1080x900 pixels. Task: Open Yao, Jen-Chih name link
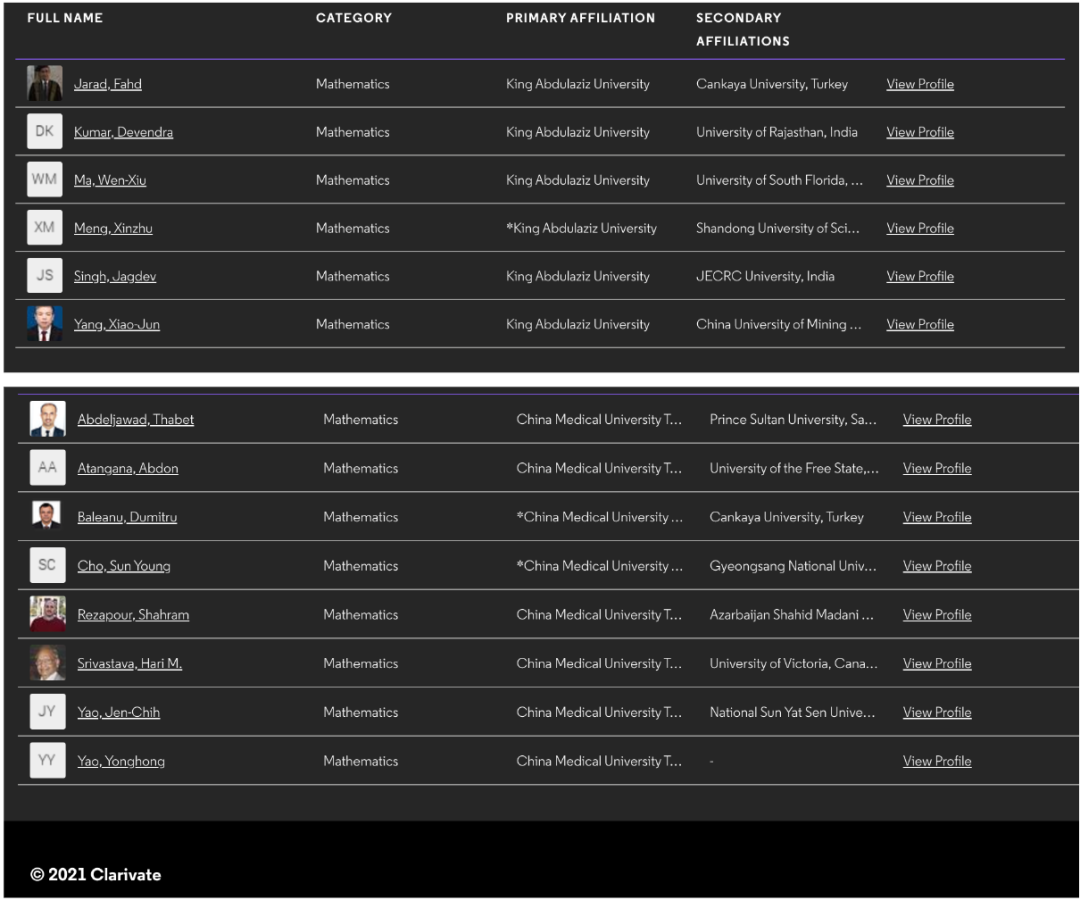(118, 713)
